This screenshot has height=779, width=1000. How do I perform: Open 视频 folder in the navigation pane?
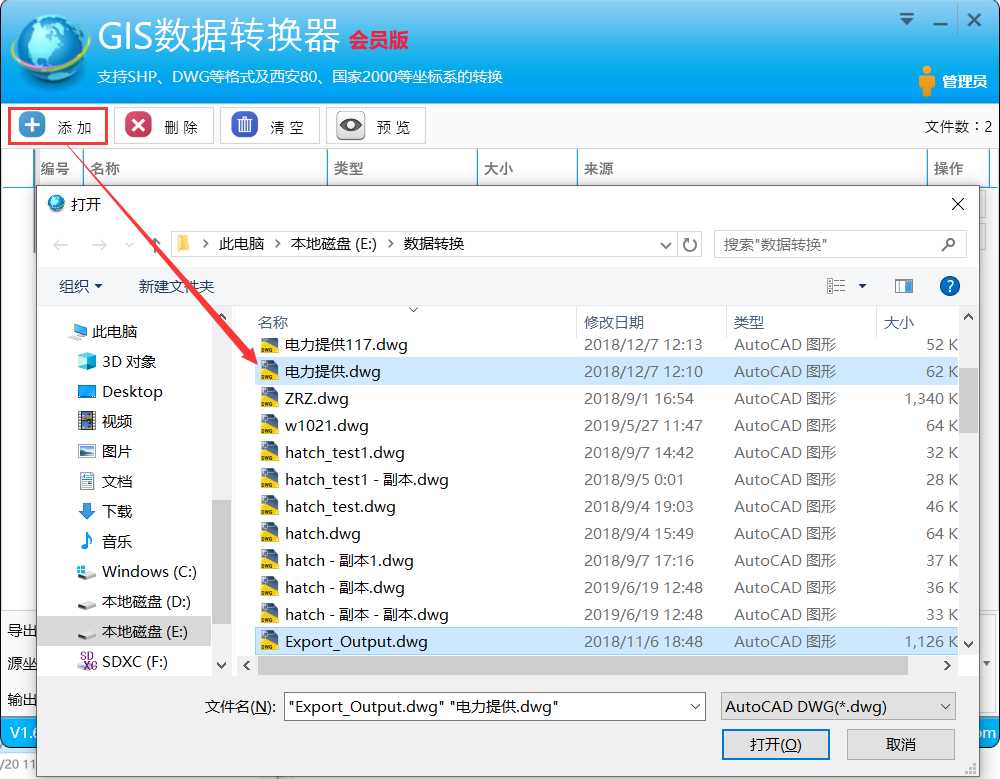(x=105, y=421)
